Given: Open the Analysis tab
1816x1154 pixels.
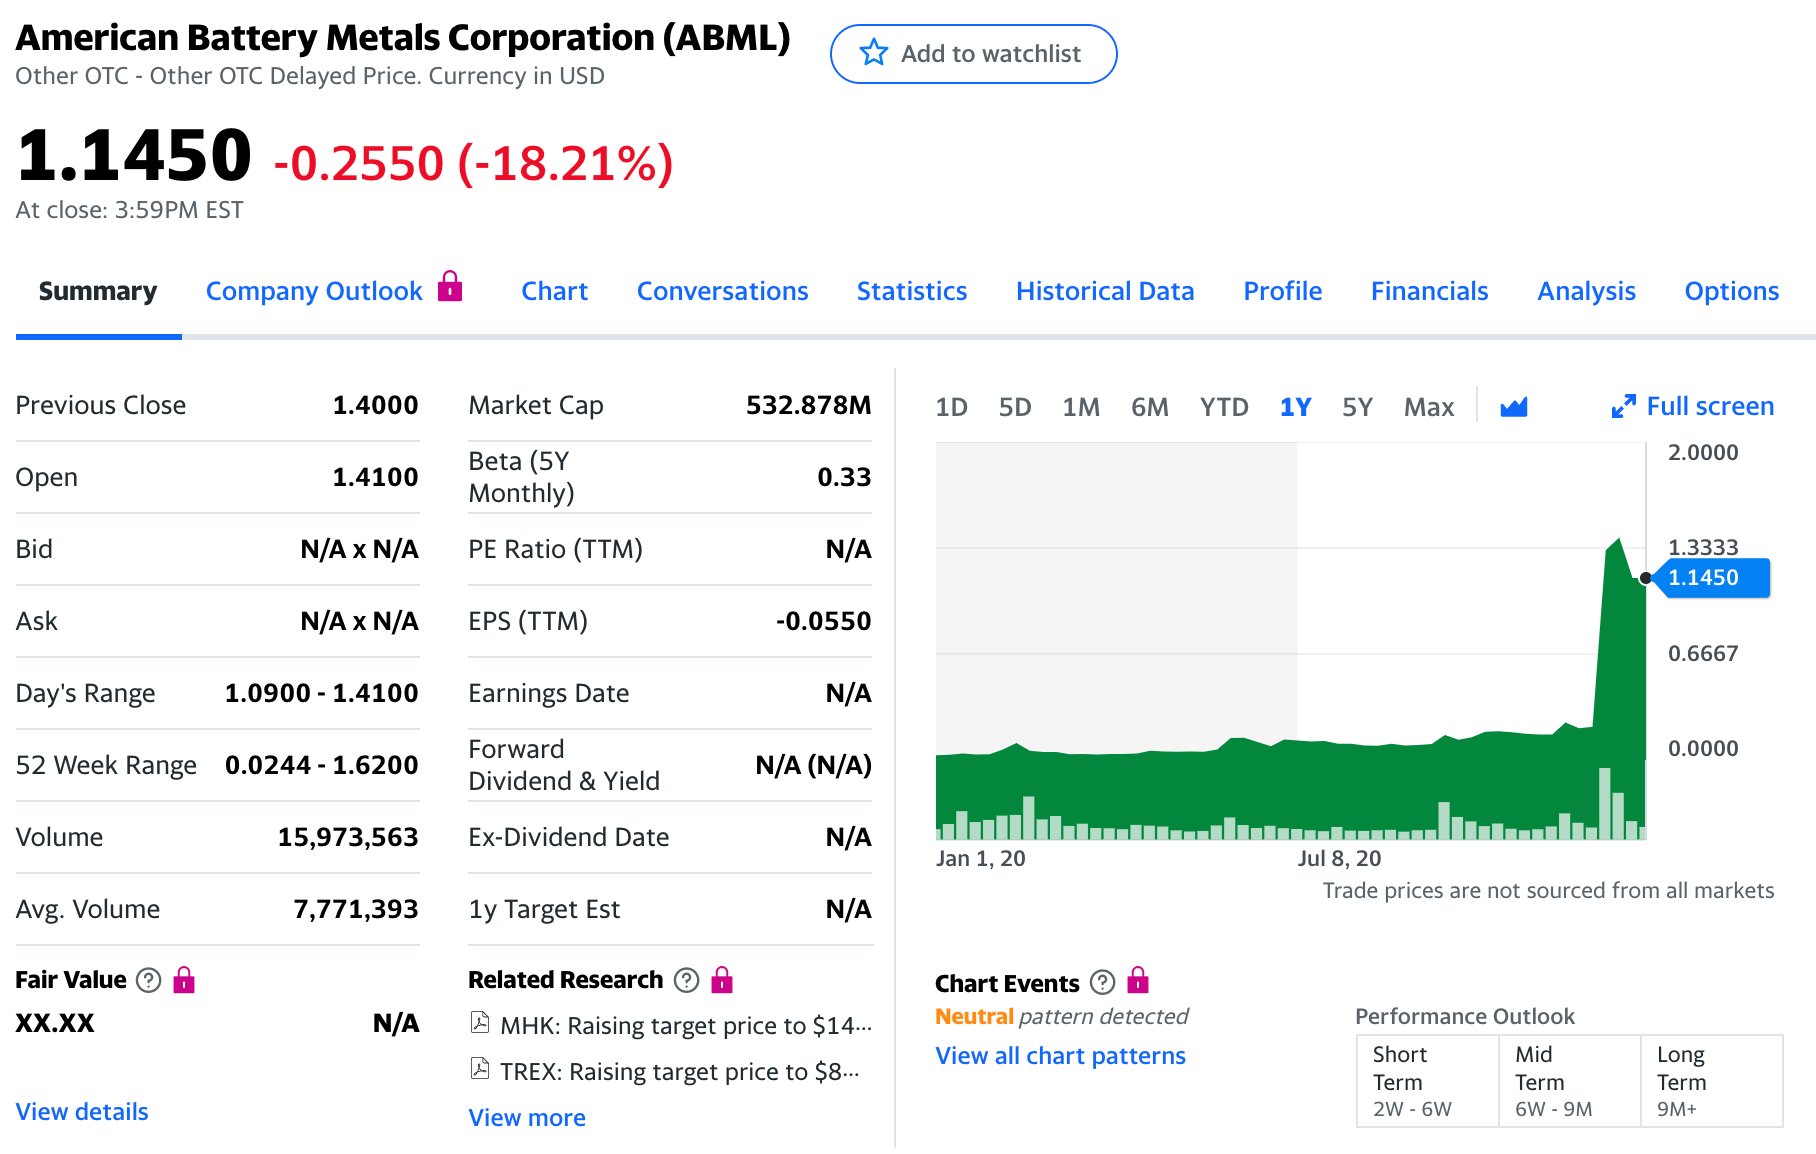Looking at the screenshot, I should pyautogui.click(x=1586, y=291).
